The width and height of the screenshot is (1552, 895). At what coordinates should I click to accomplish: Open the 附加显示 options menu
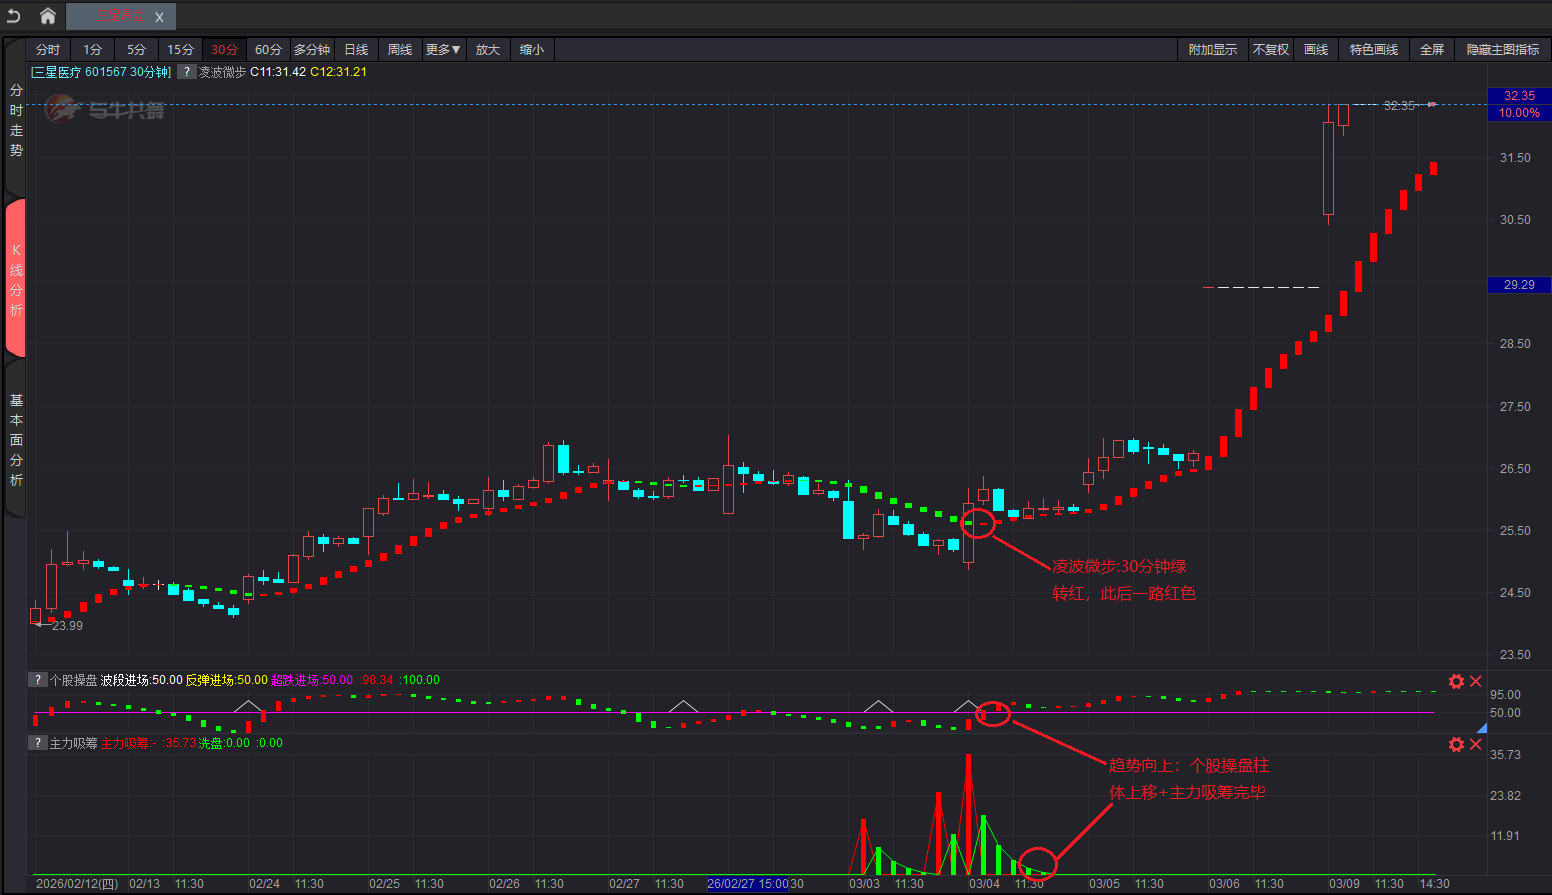[1212, 50]
